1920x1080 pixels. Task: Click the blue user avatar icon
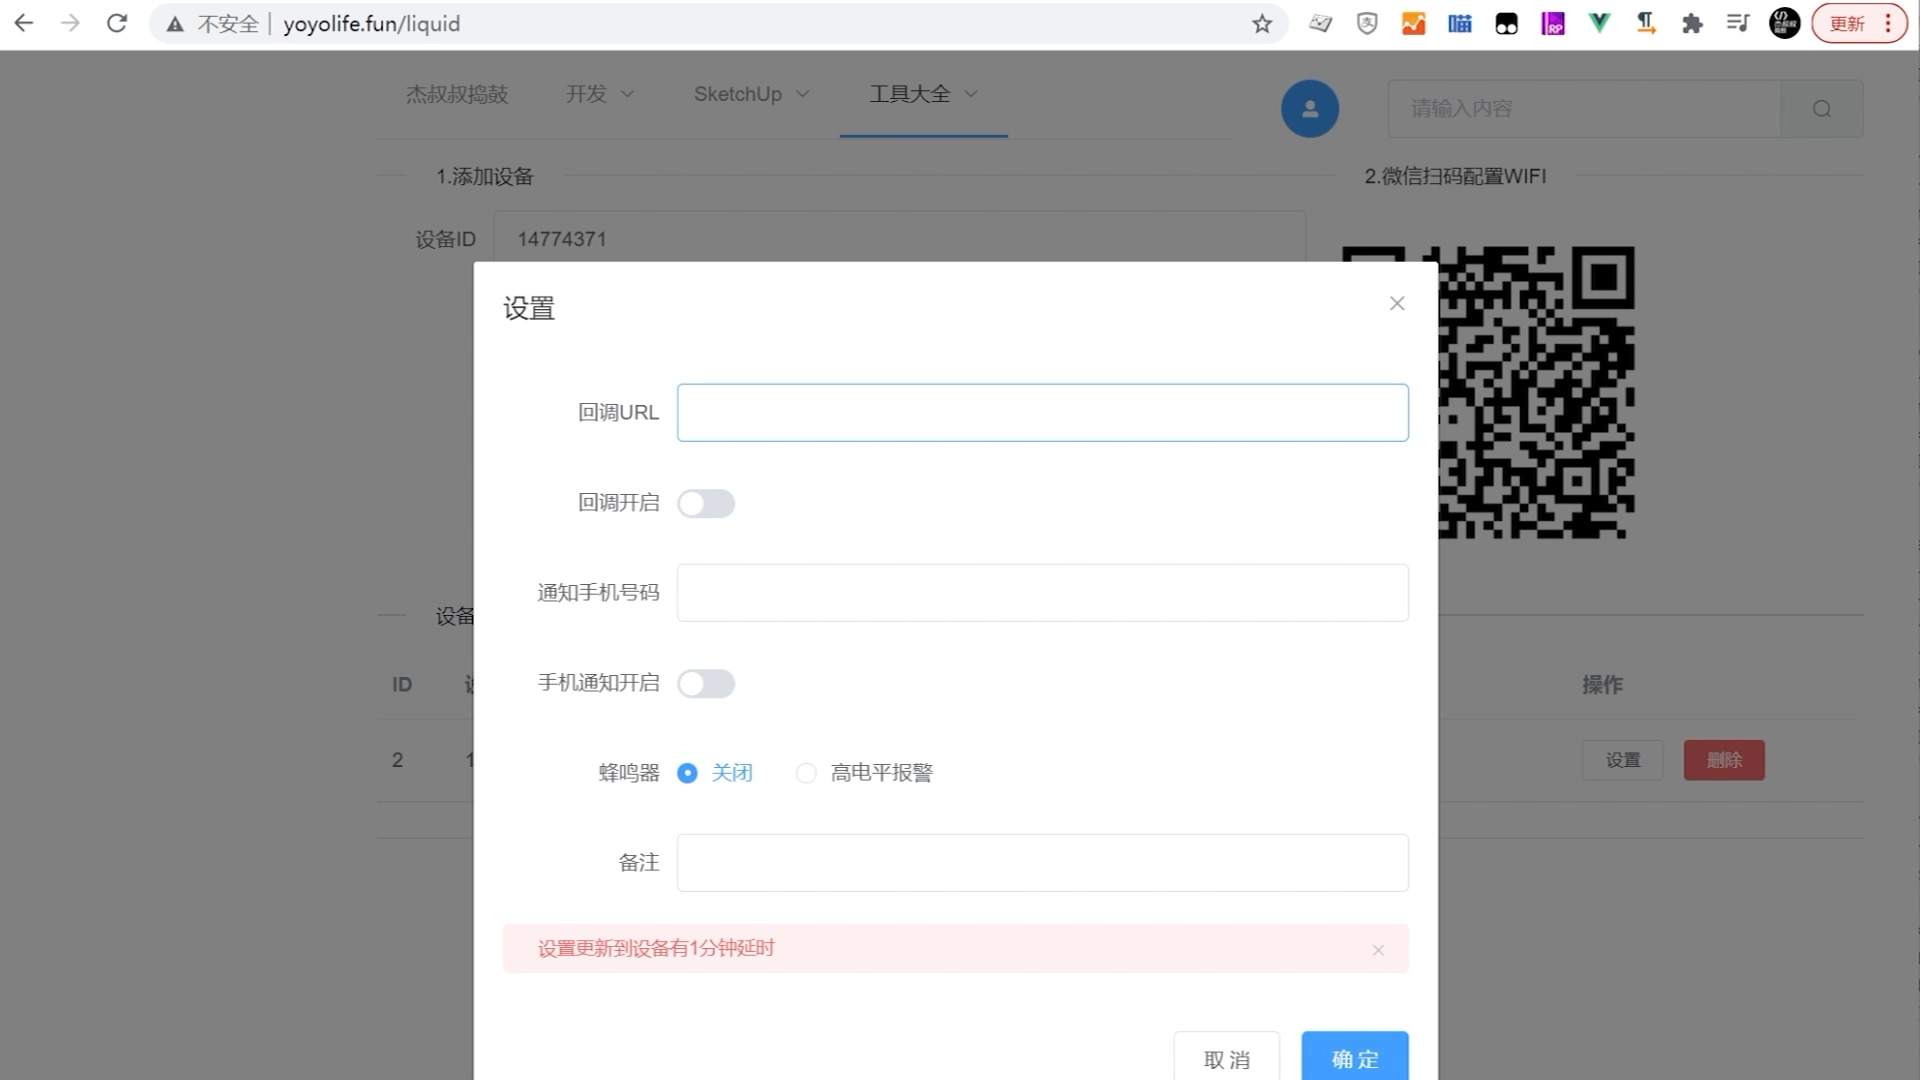1310,109
